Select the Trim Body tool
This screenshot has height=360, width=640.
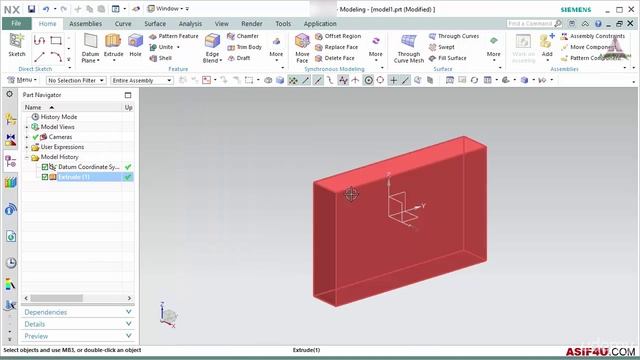point(244,47)
